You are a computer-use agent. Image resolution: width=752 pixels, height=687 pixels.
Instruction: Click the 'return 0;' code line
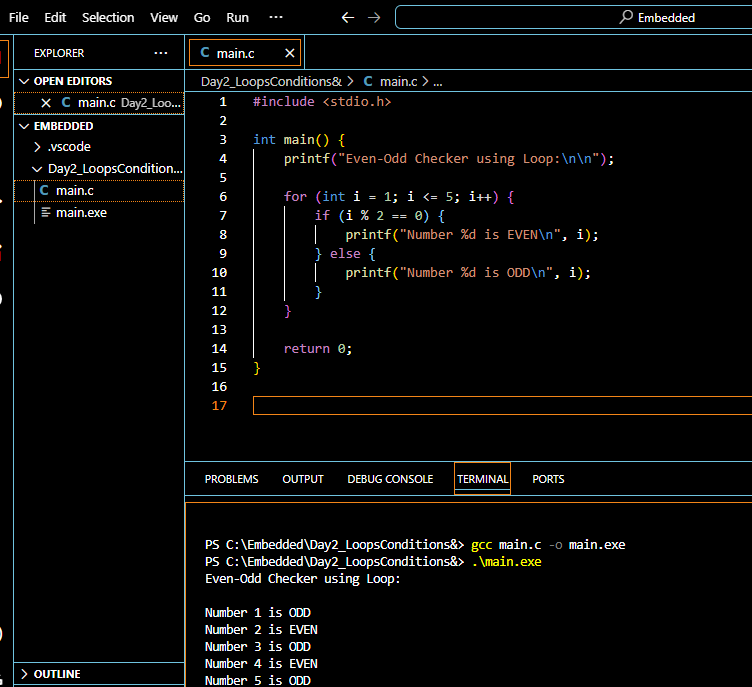point(318,349)
